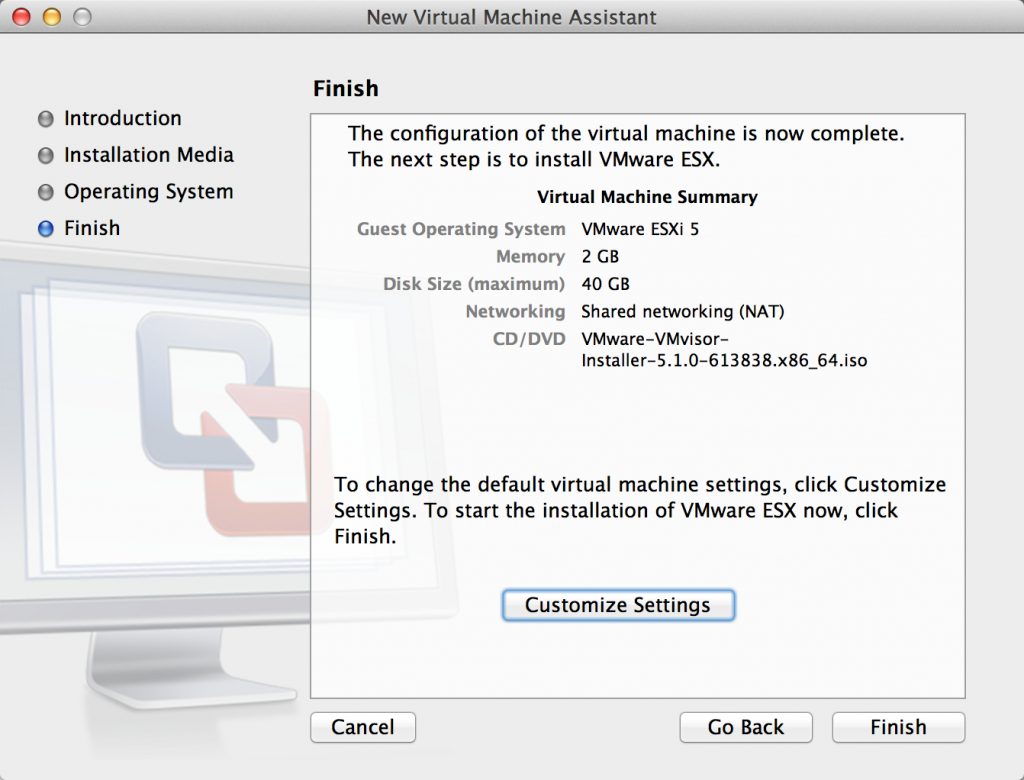Viewport: 1024px width, 780px height.
Task: Select the Finish step in sidebar
Action: pyautogui.click(x=92, y=228)
